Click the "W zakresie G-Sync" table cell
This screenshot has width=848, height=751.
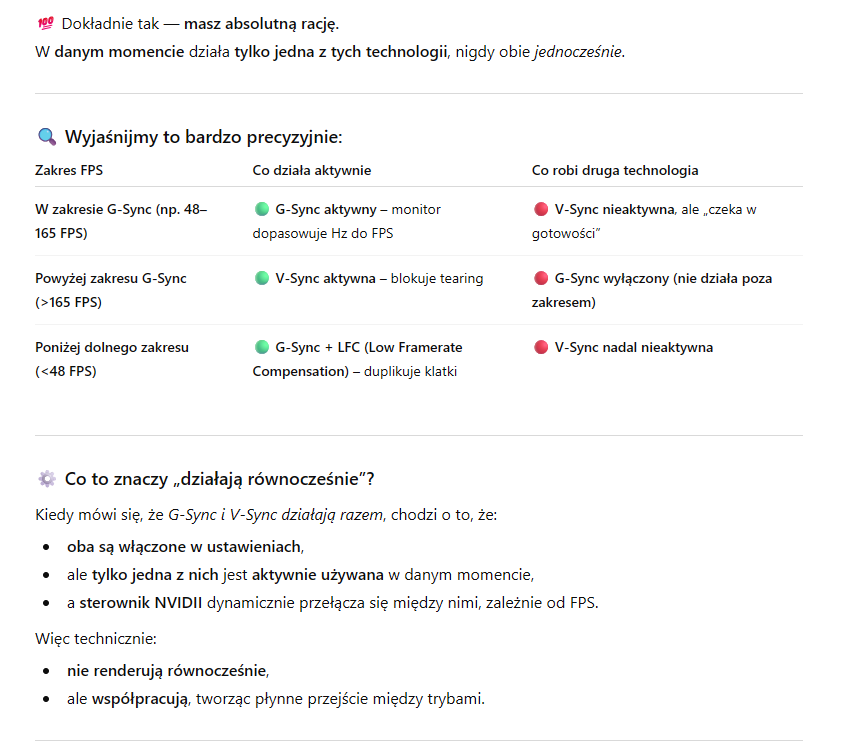point(121,221)
